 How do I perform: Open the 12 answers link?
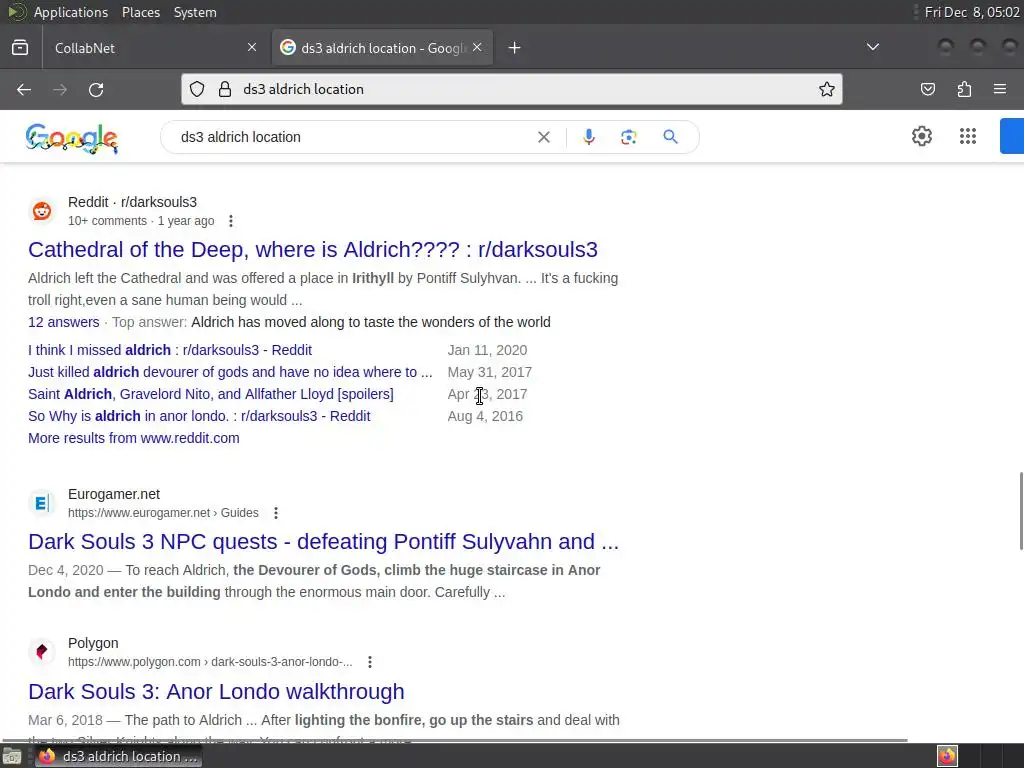pyautogui.click(x=63, y=322)
